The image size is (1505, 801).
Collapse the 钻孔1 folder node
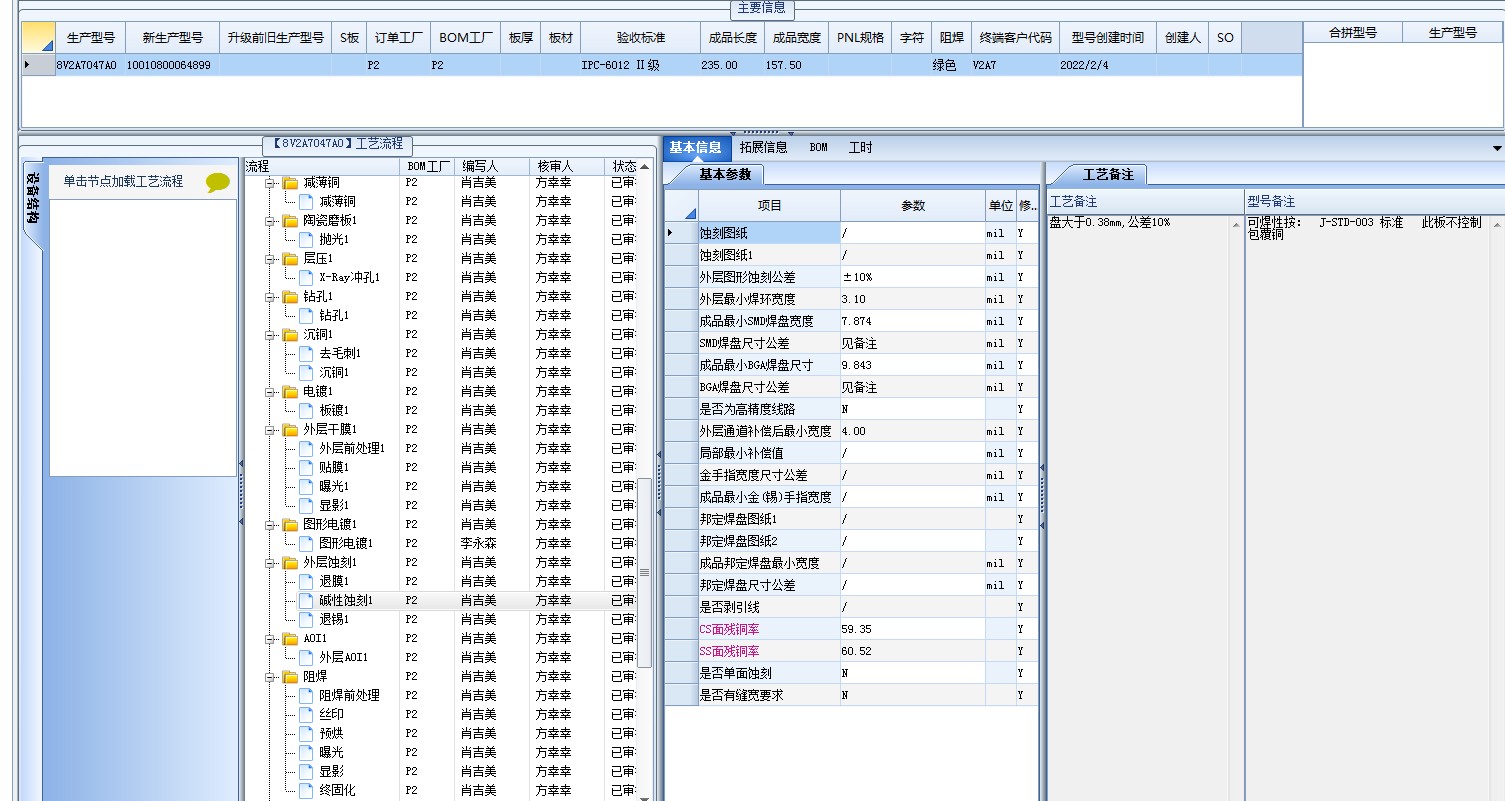click(x=270, y=297)
